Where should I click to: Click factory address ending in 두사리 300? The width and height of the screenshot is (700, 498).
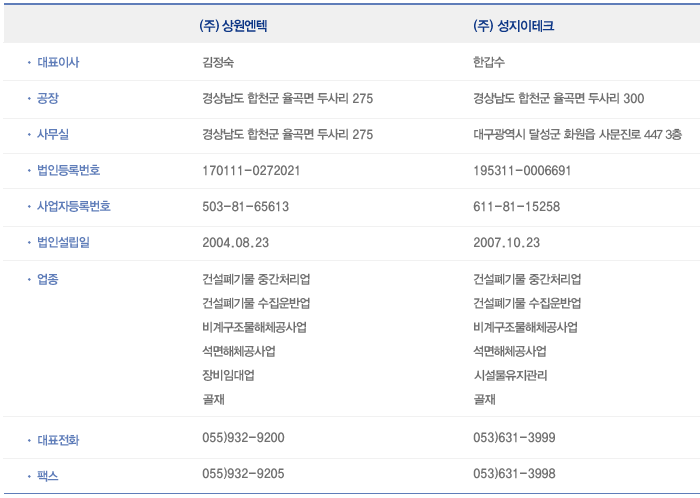coord(558,98)
